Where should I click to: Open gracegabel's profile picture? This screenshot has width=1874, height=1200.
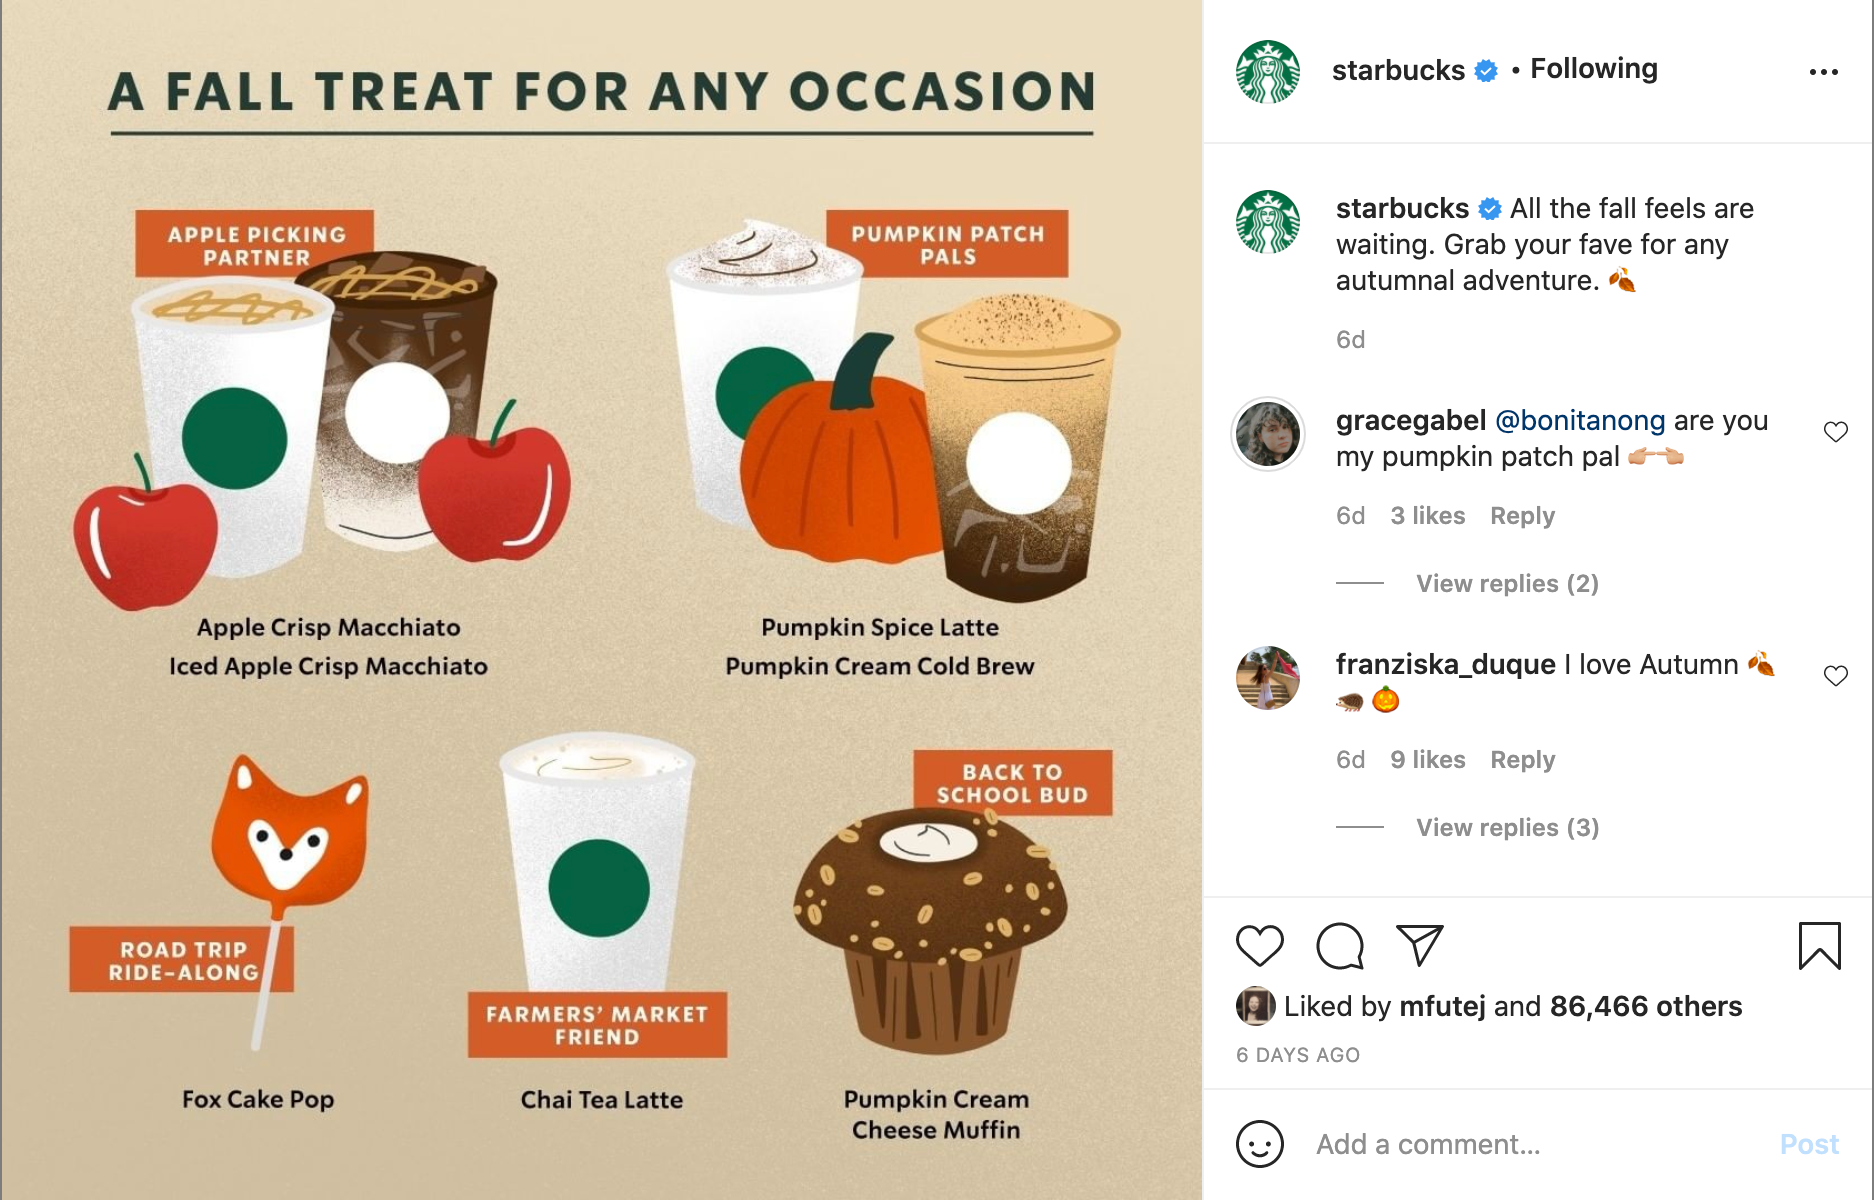(1268, 434)
